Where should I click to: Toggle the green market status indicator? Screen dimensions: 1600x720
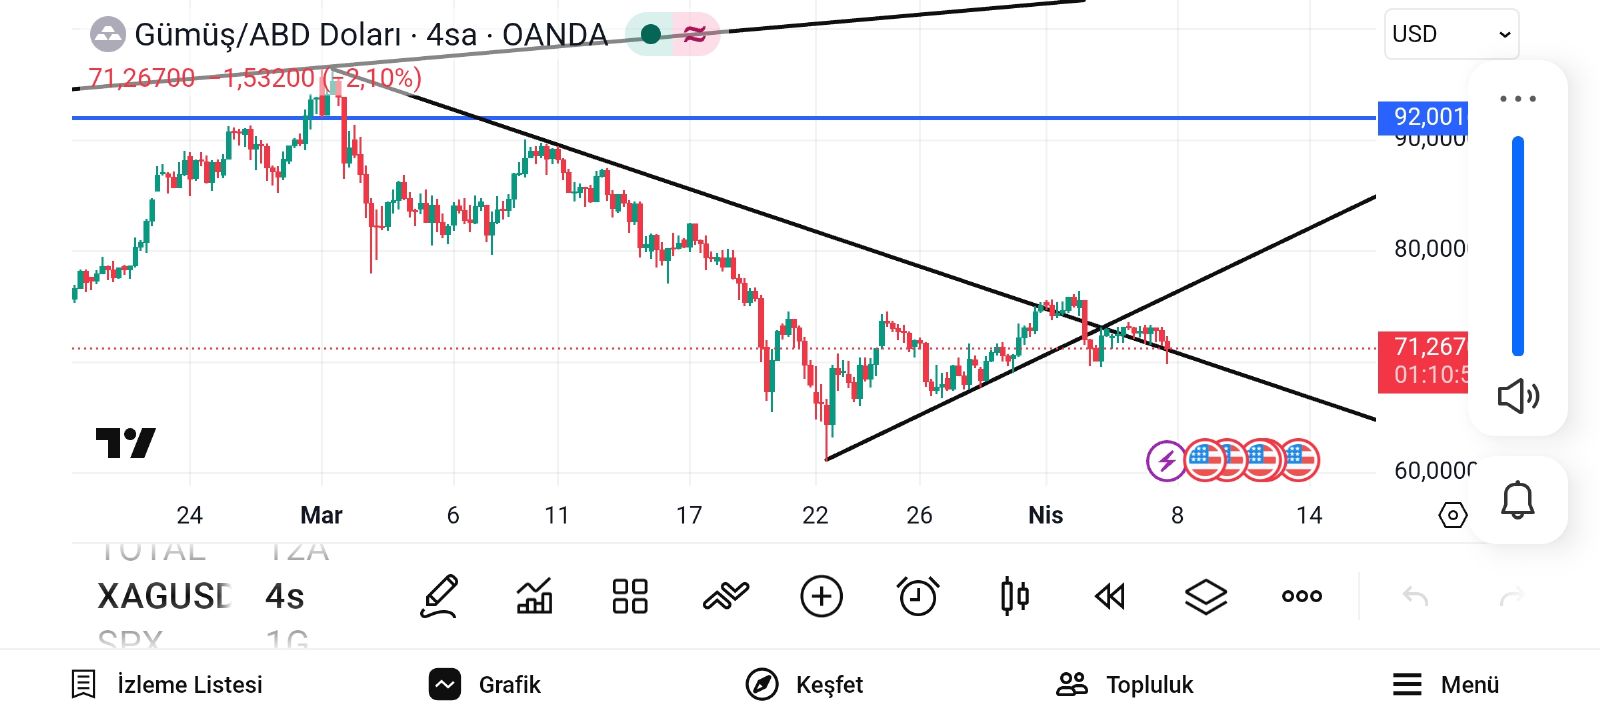(x=651, y=35)
